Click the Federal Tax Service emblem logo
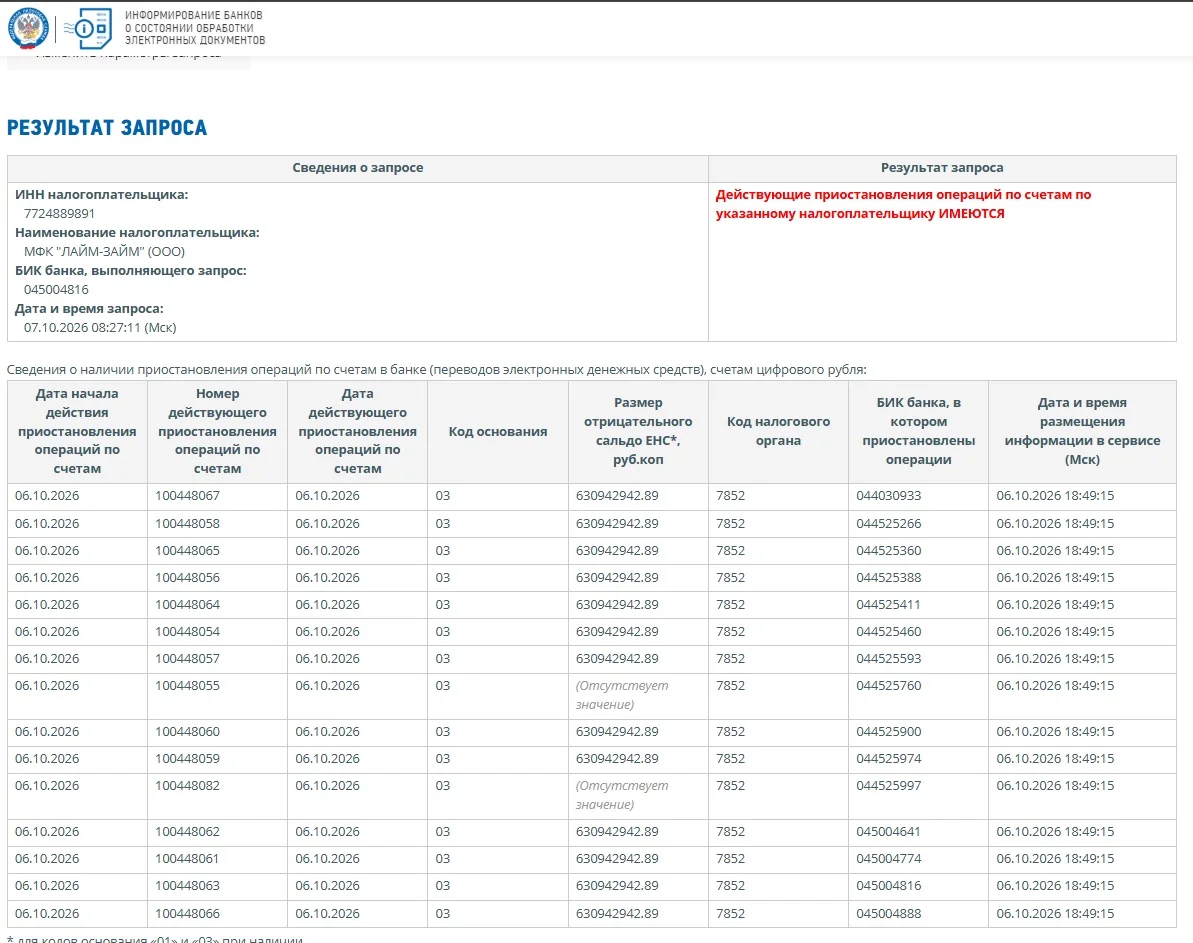The height and width of the screenshot is (943, 1193). click(28, 28)
